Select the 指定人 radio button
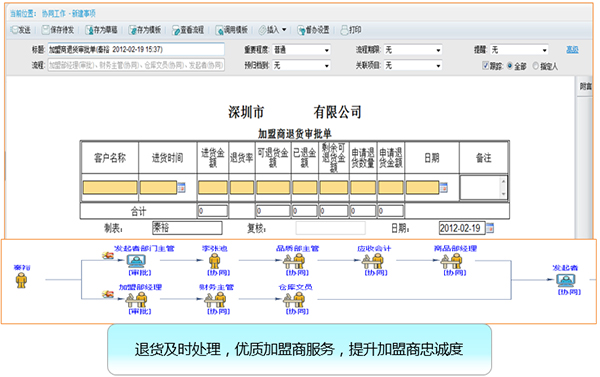Viewport: 600px width, 377px height. [x=536, y=65]
